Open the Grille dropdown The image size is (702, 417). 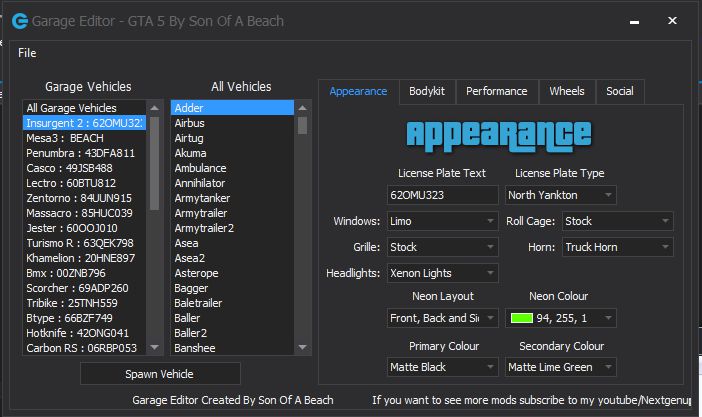click(x=442, y=247)
